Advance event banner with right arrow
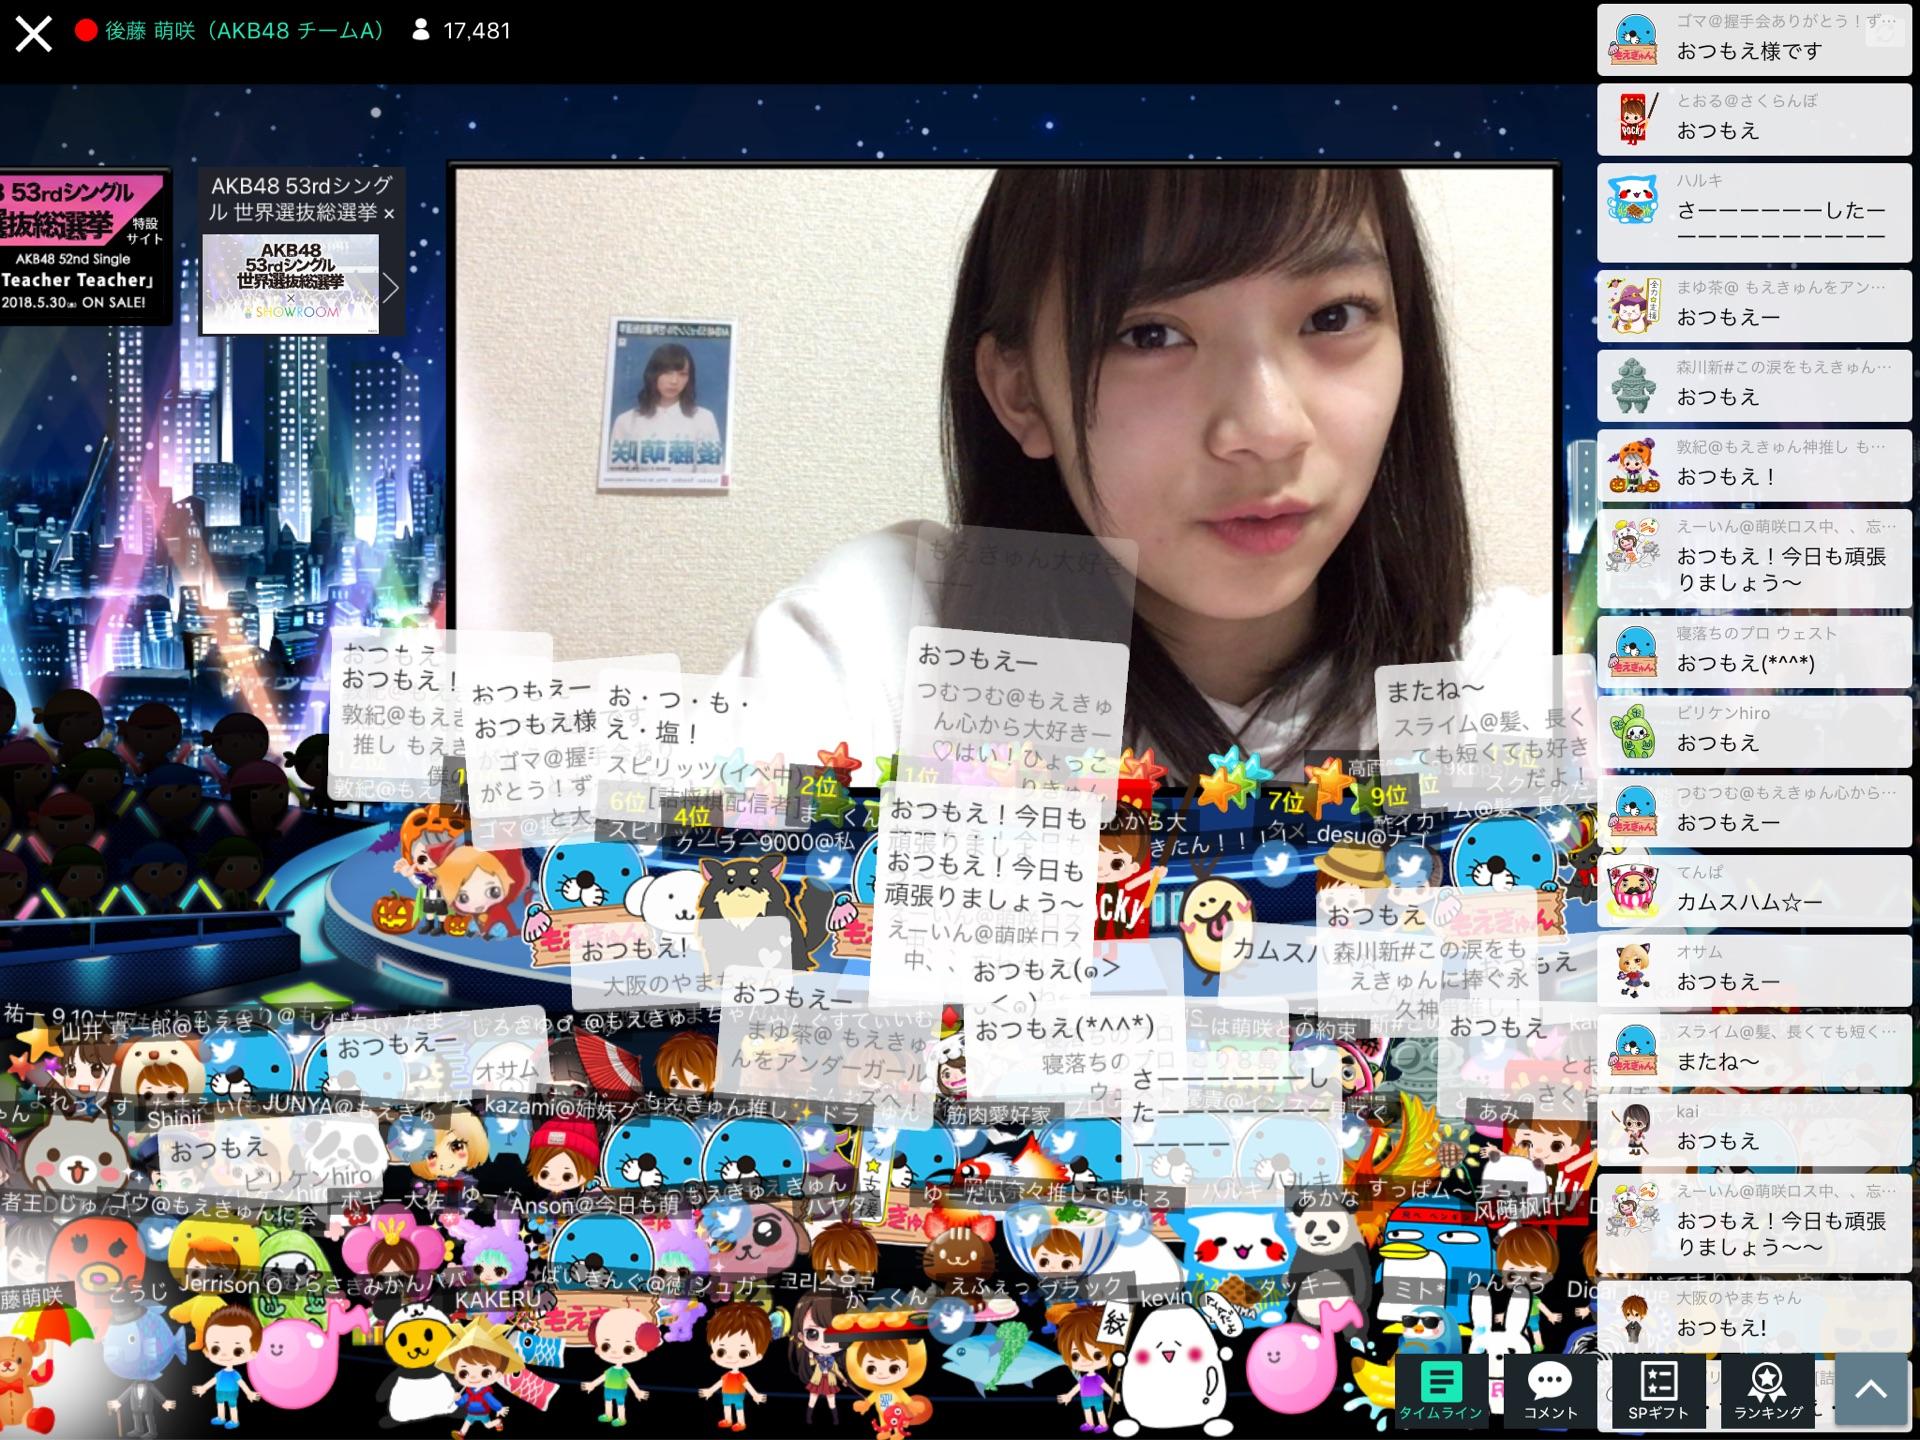1920x1440 pixels. click(x=391, y=288)
